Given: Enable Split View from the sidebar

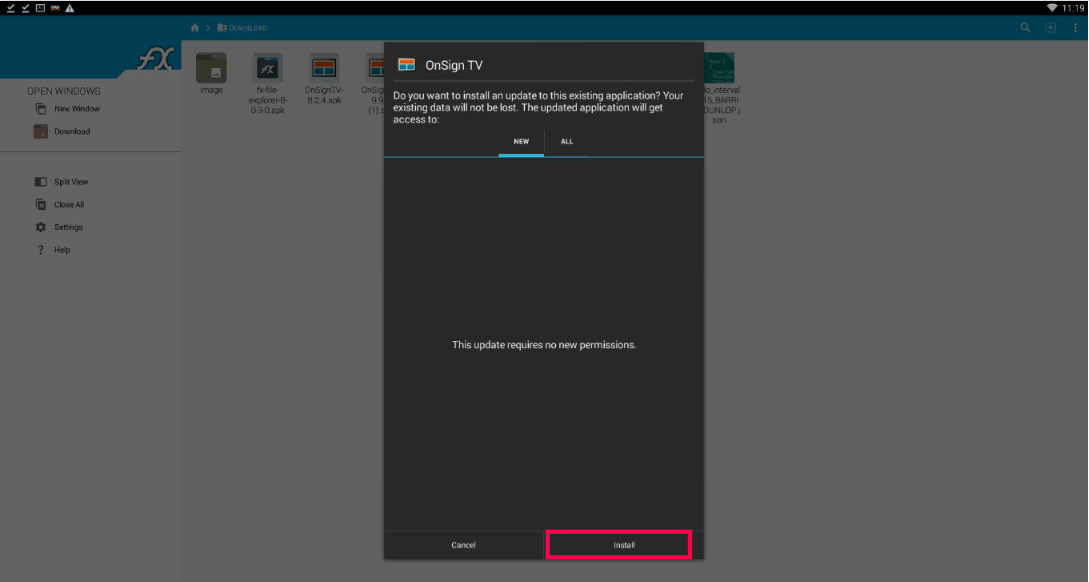Looking at the screenshot, I should pyautogui.click(x=62, y=182).
